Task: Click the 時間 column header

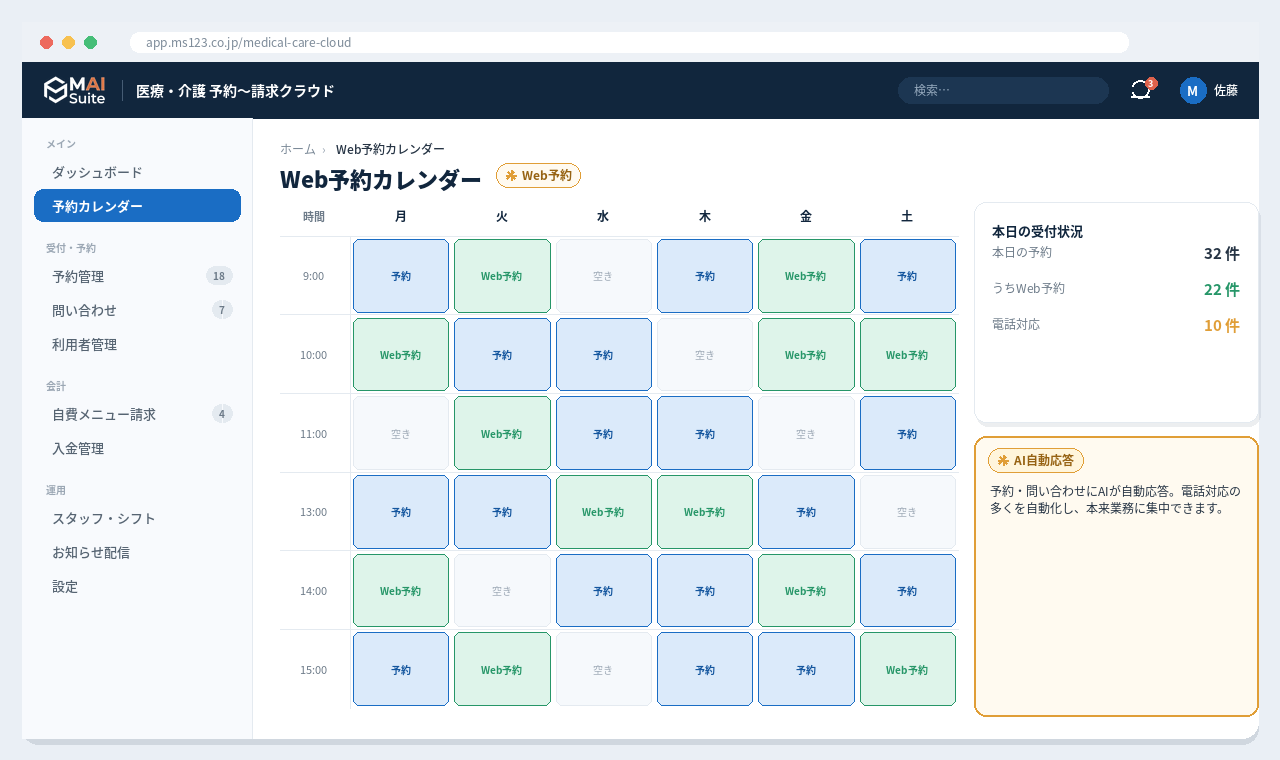Action: (x=314, y=216)
